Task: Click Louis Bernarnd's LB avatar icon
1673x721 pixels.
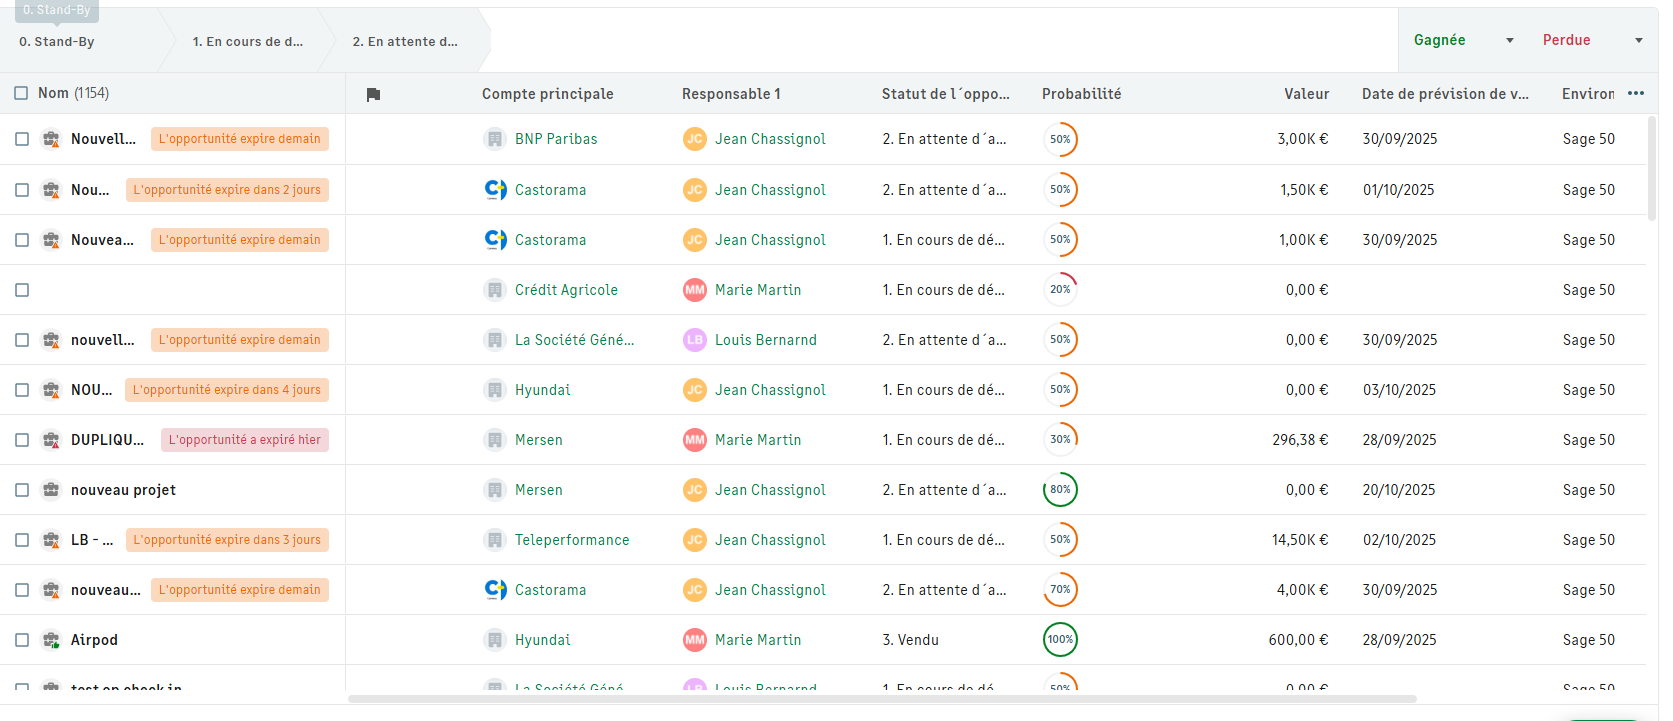Action: 695,340
